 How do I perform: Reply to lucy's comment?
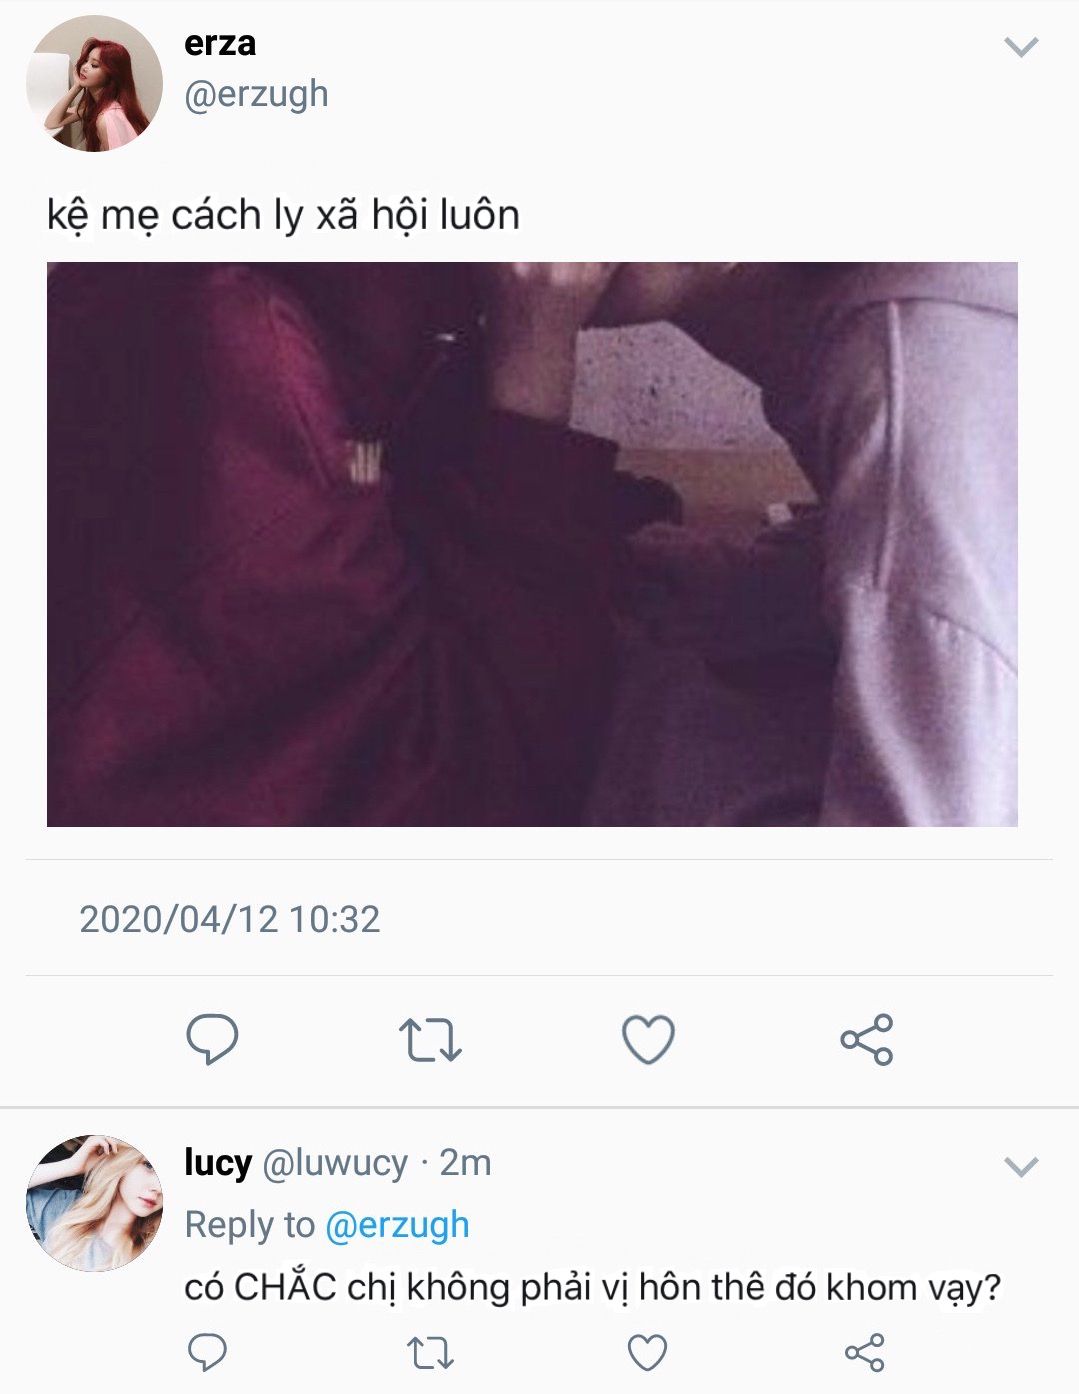point(207,1352)
